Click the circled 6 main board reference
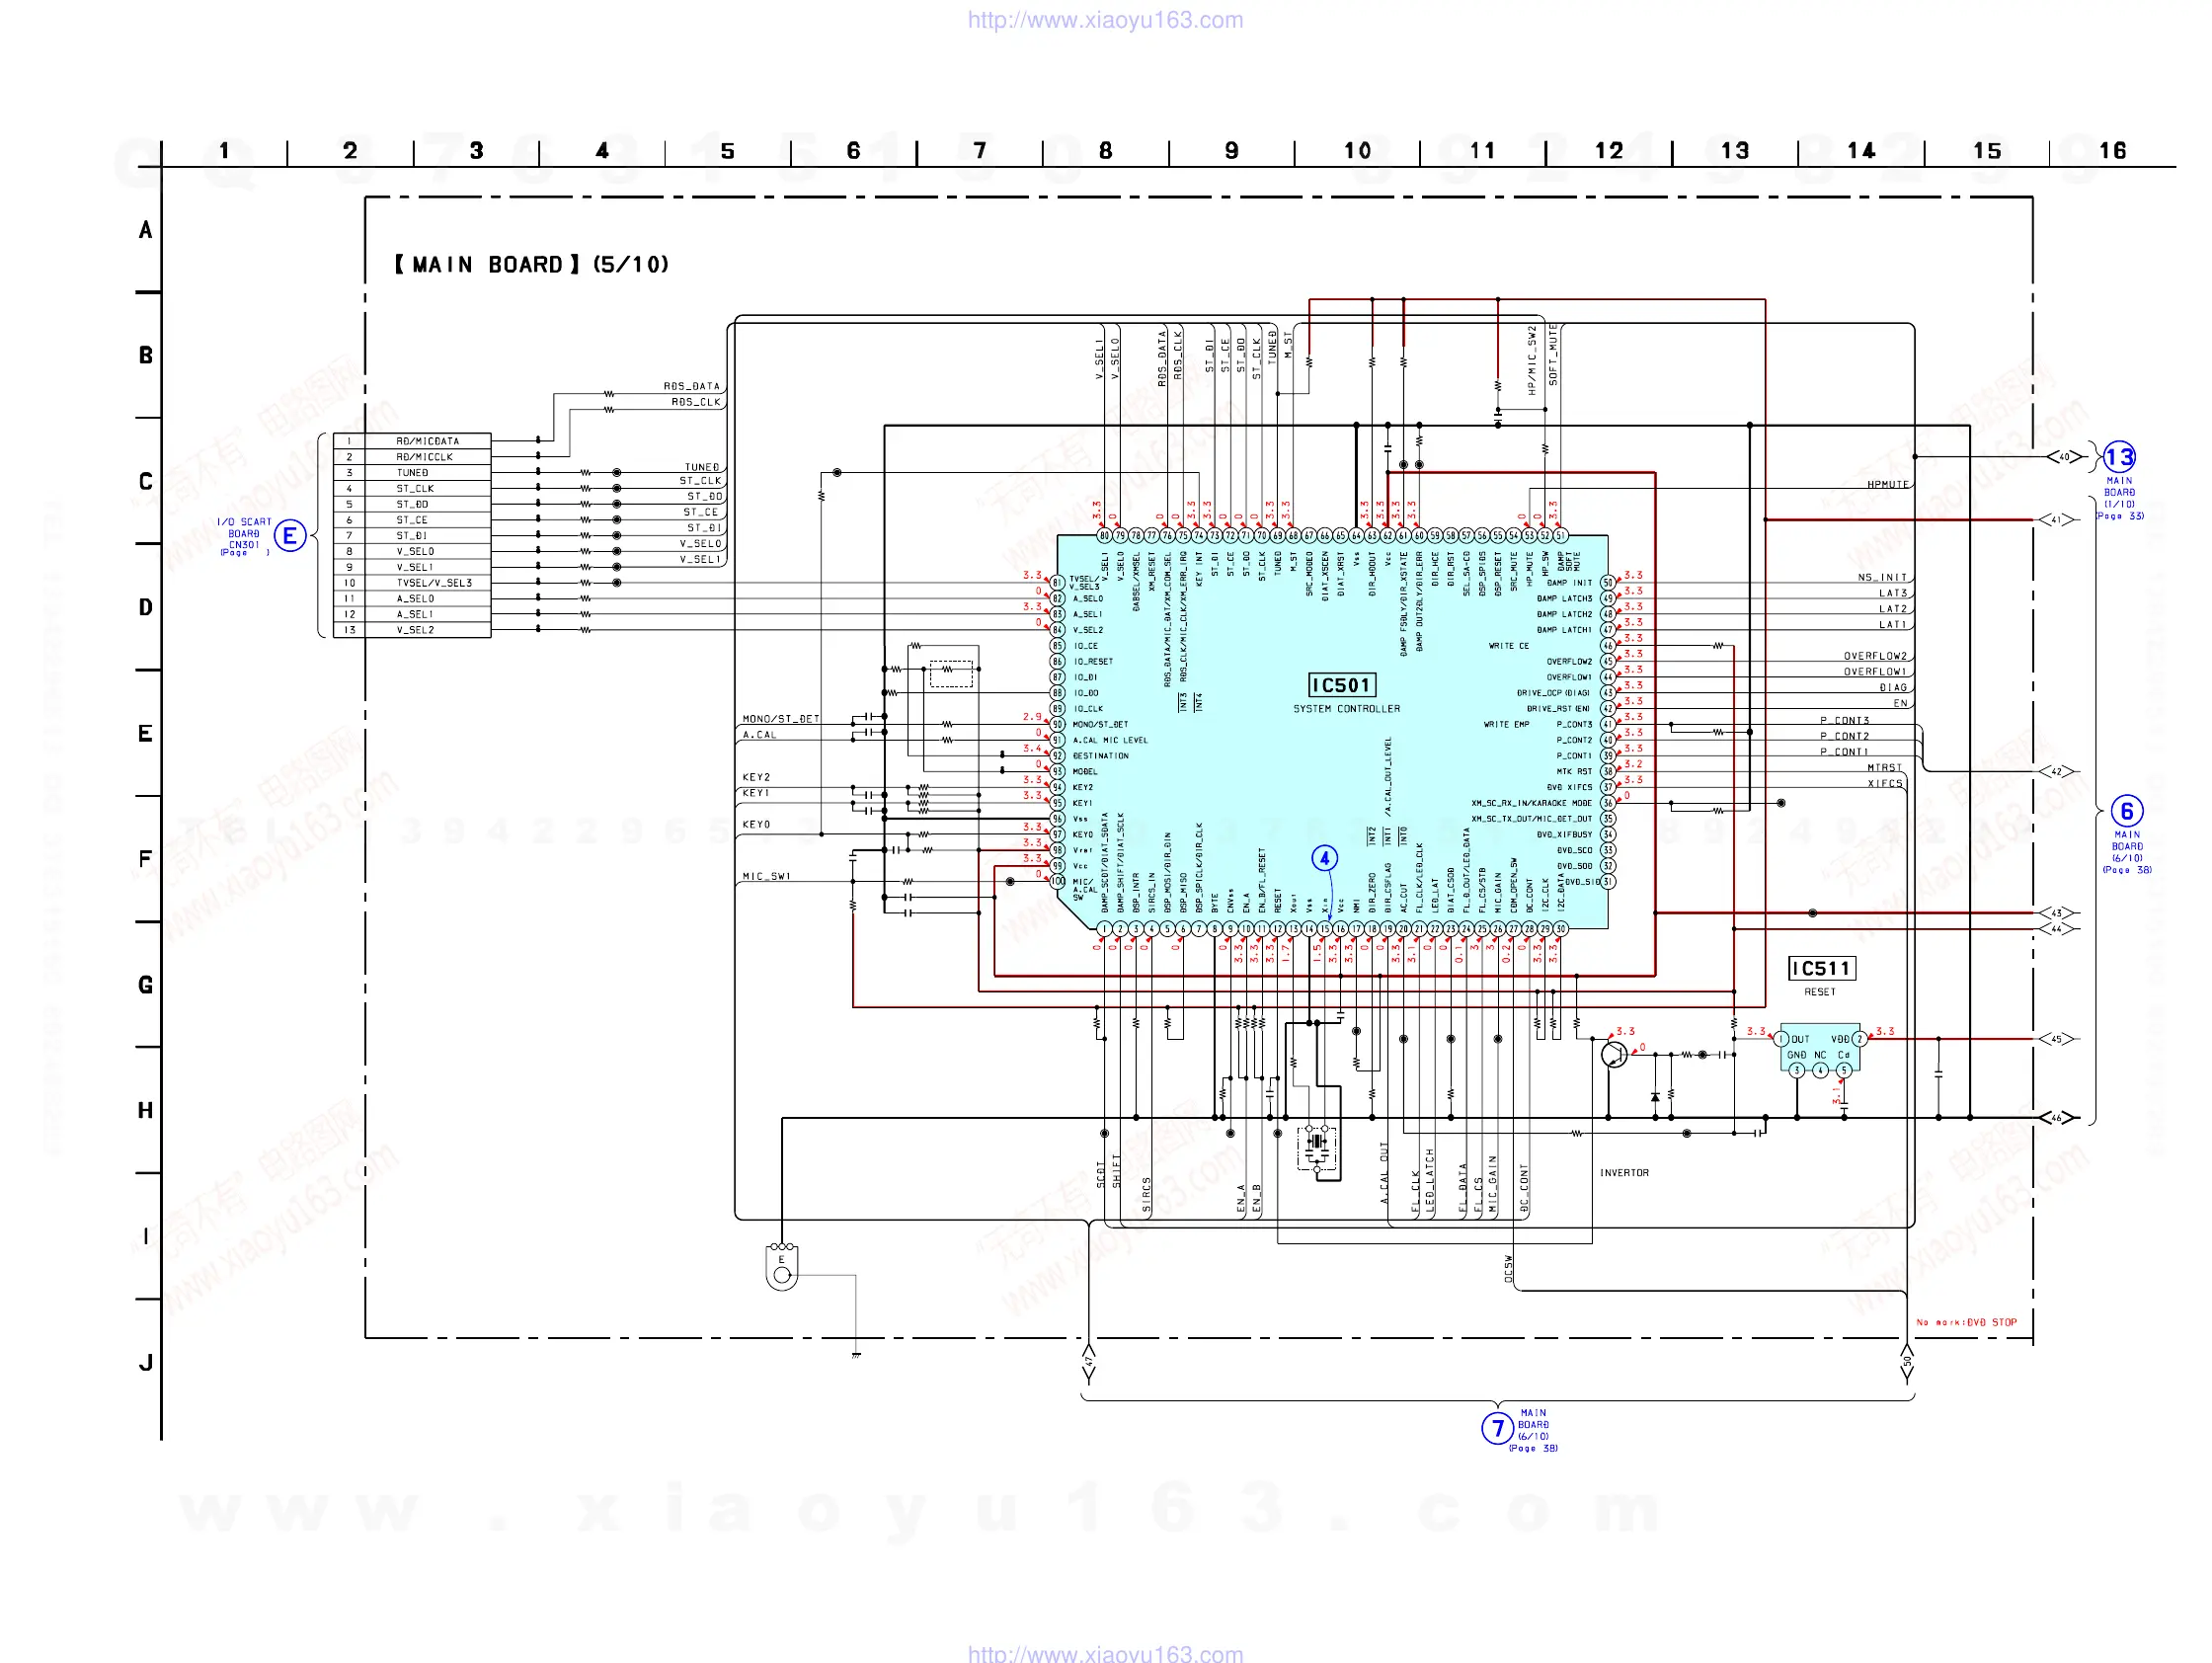The image size is (2212, 1663). point(2126,811)
